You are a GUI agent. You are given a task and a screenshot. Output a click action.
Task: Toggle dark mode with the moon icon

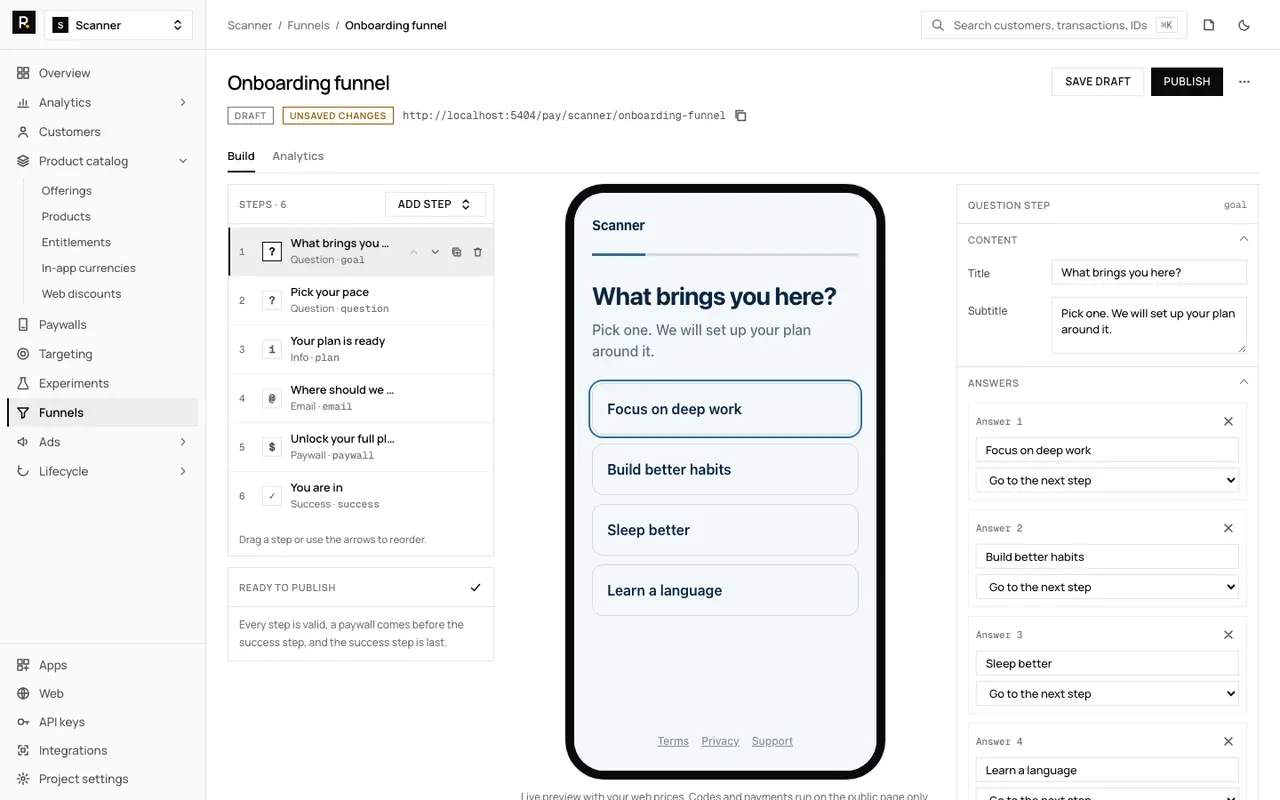[1244, 25]
